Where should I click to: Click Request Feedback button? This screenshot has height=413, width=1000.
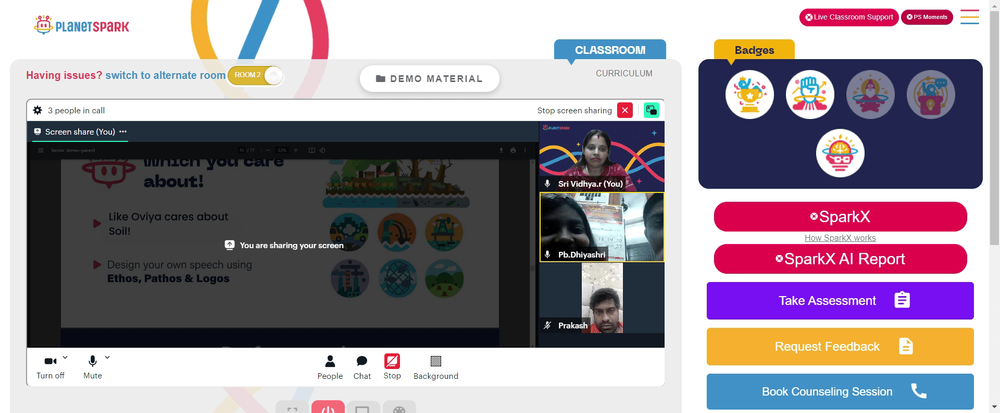(x=840, y=346)
